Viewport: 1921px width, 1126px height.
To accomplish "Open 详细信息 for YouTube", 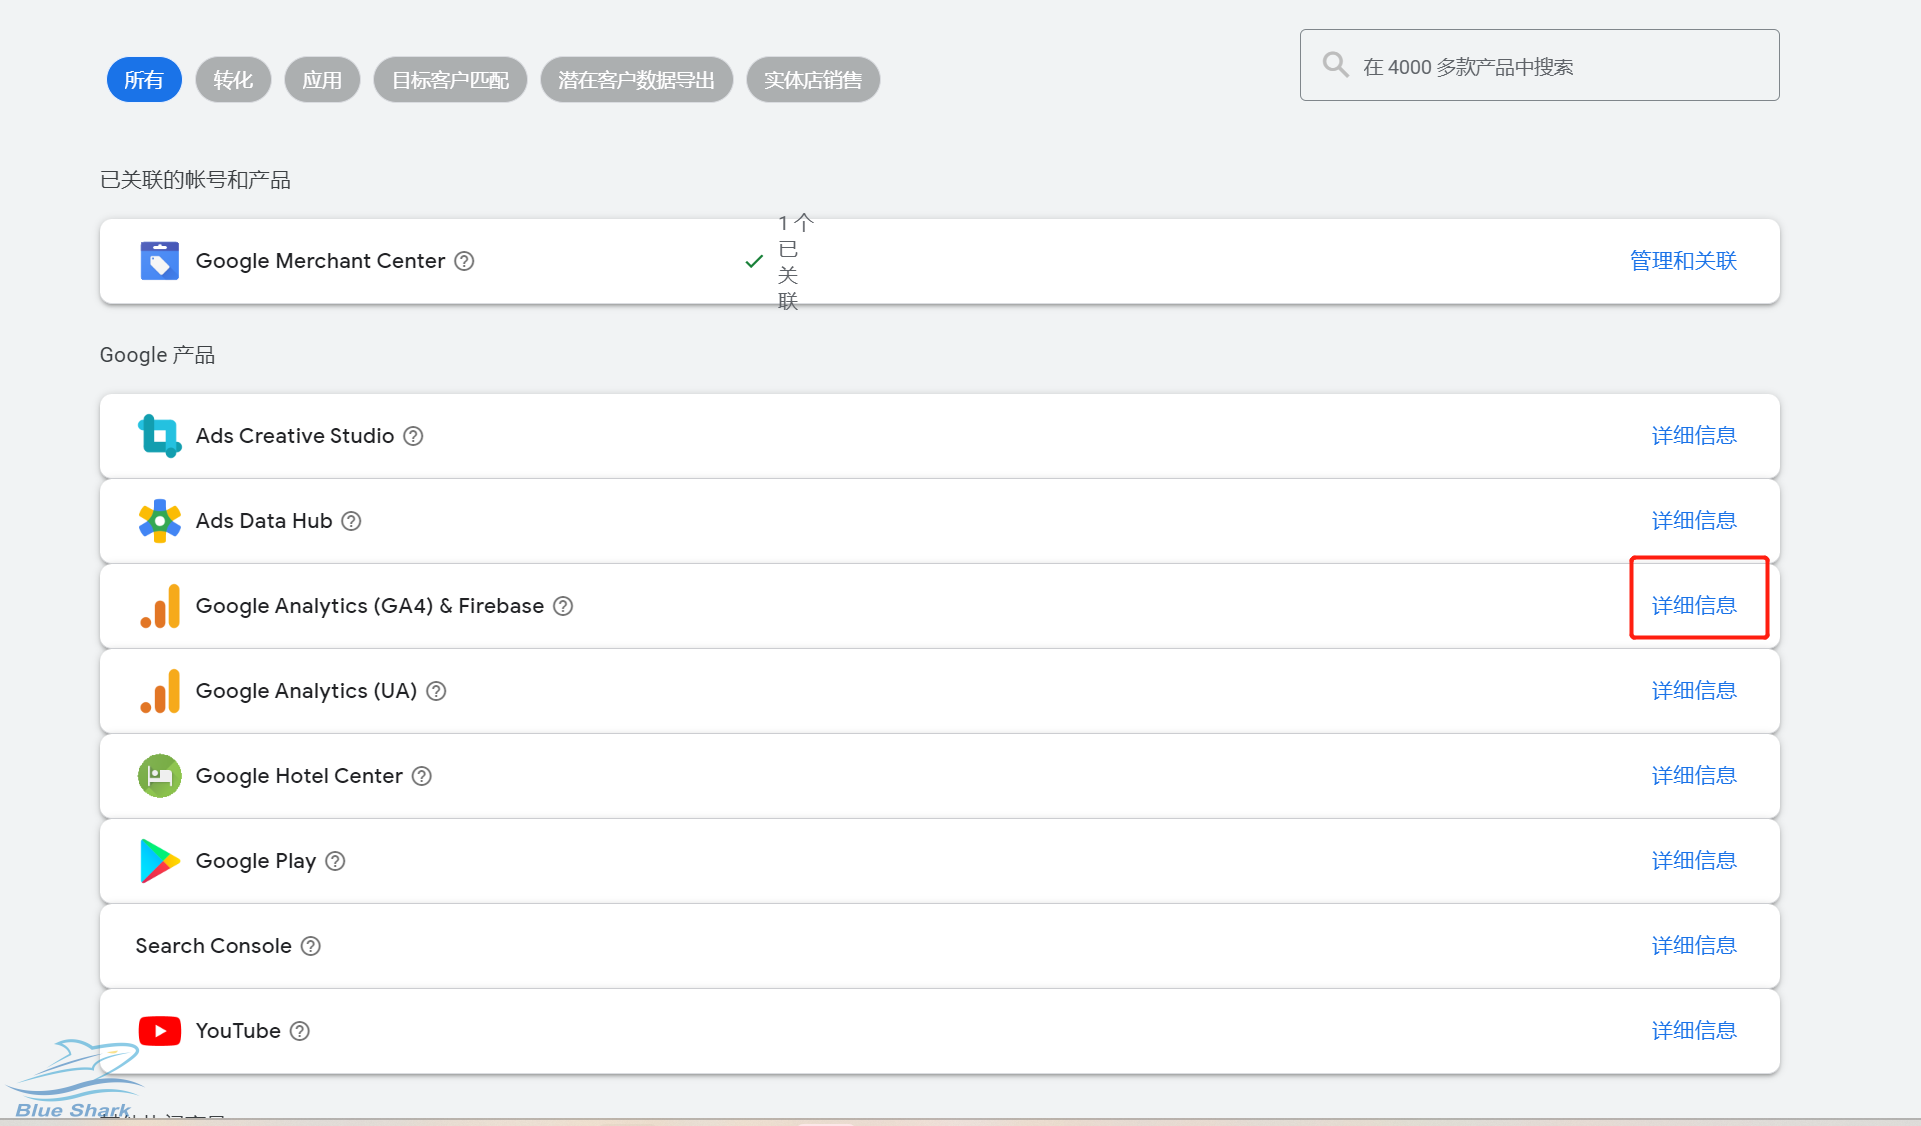I will pos(1694,1031).
